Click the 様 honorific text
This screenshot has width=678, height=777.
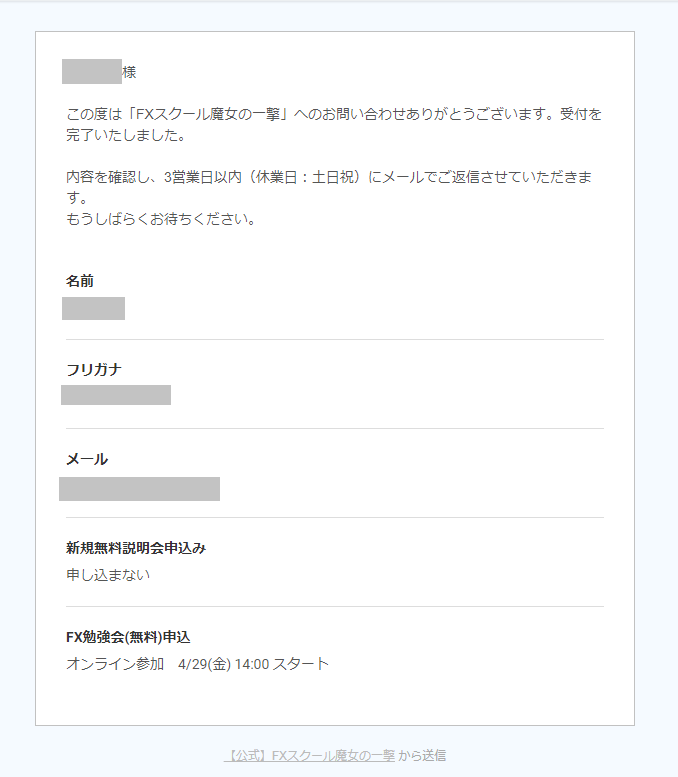(x=129, y=72)
